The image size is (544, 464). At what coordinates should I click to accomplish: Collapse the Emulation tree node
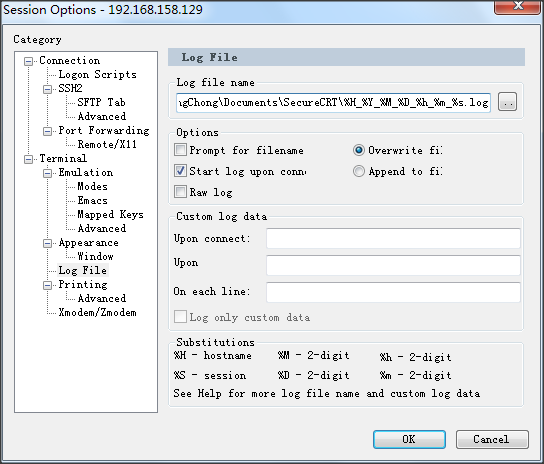[x=48, y=173]
